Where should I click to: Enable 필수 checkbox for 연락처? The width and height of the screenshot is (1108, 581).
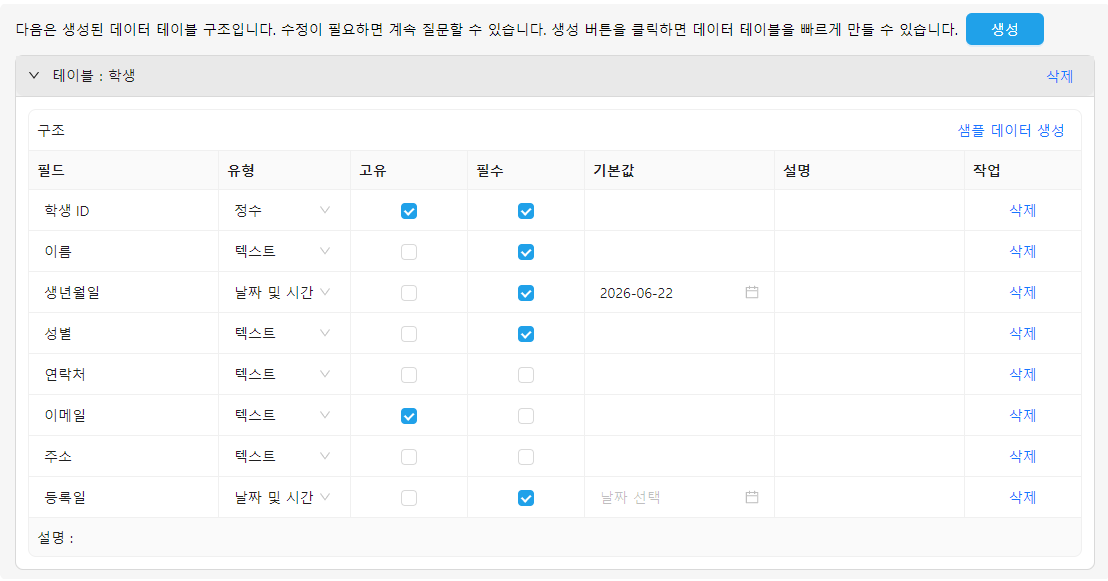526,375
